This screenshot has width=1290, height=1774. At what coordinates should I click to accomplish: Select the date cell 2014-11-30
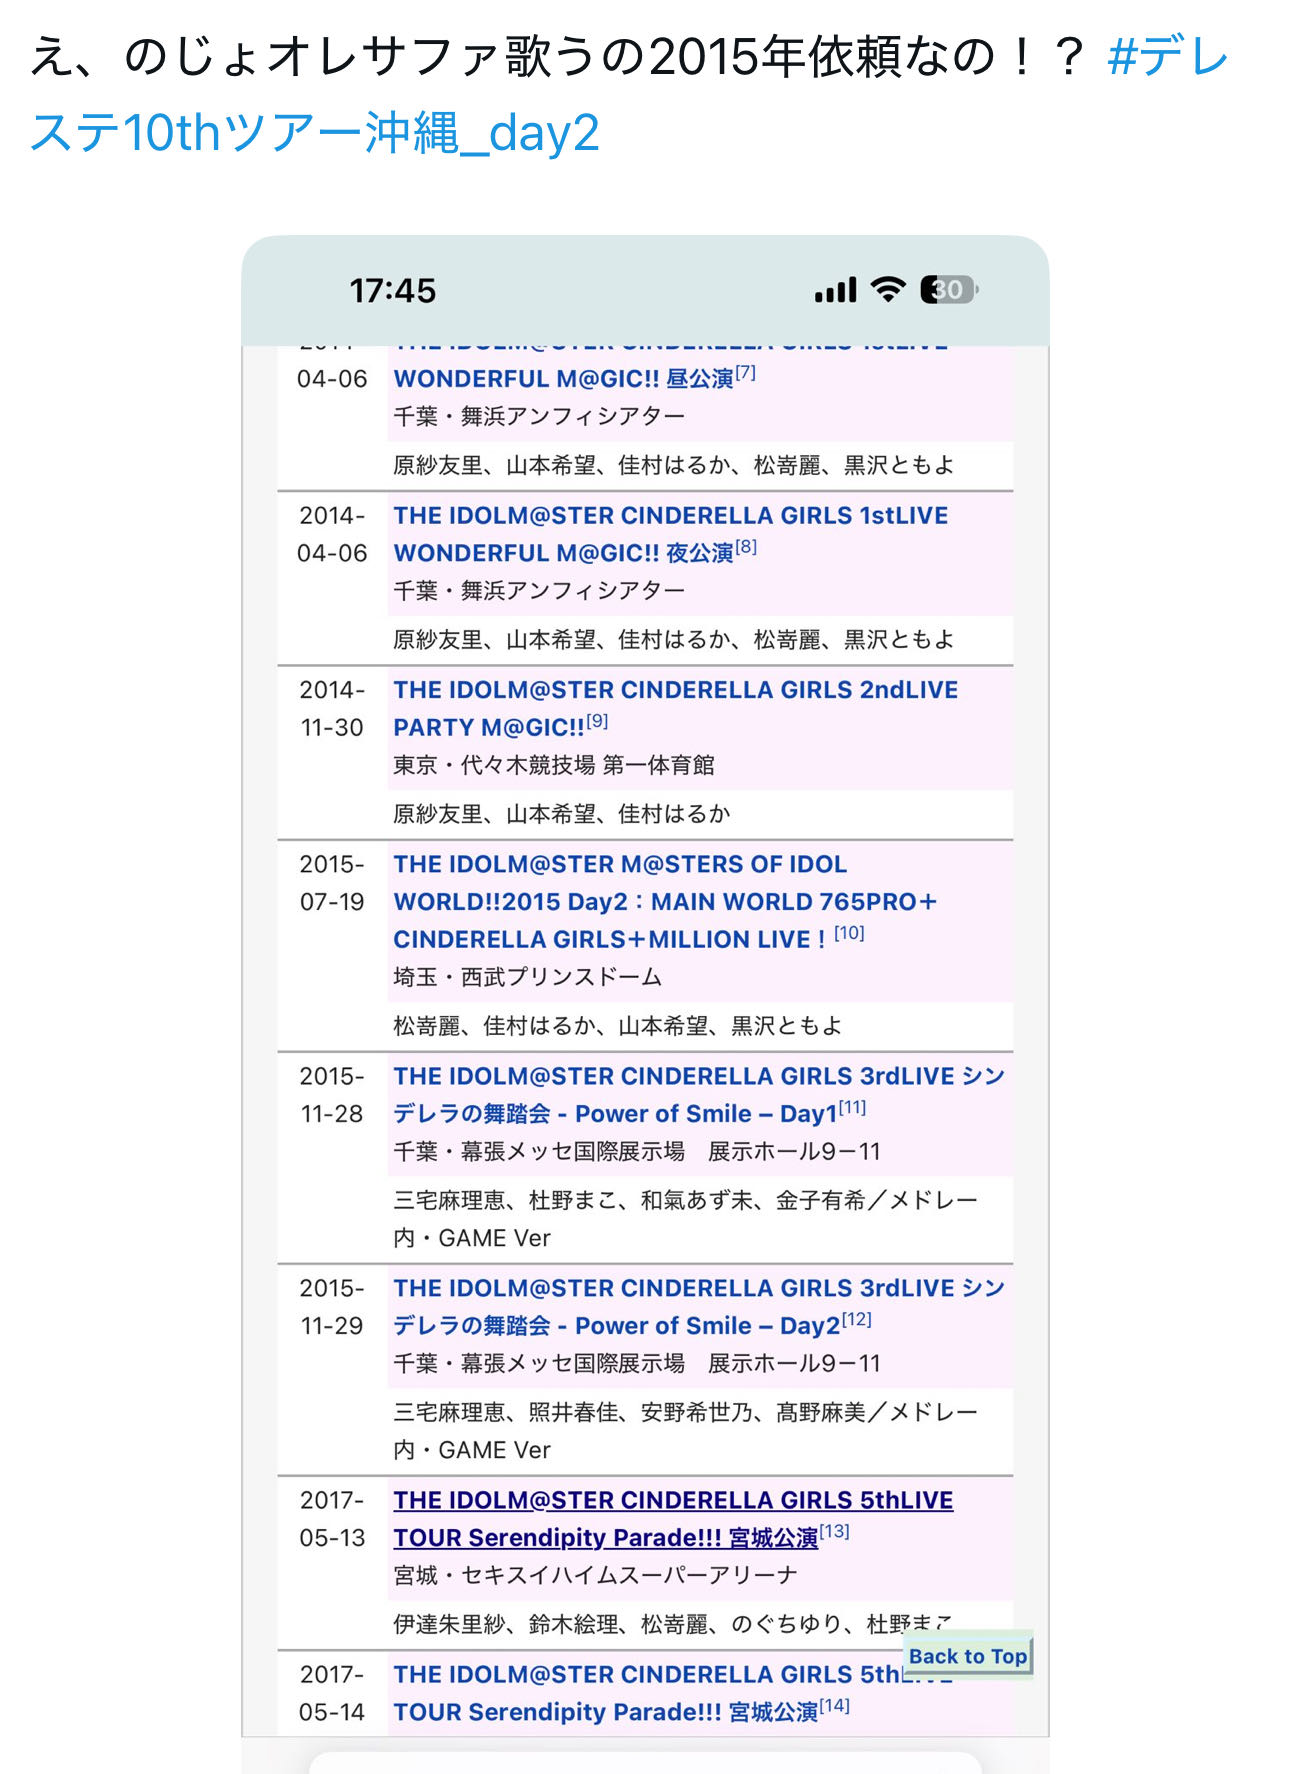[332, 708]
